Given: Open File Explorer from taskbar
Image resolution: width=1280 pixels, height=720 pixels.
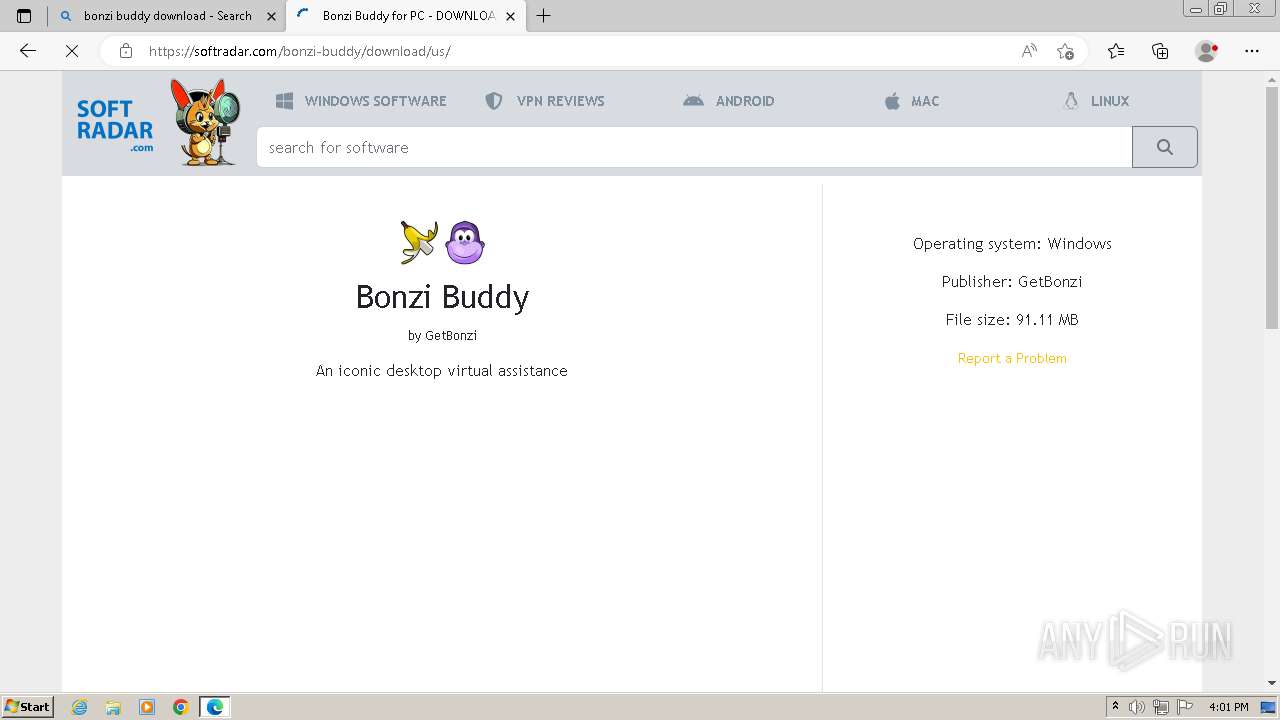Looking at the screenshot, I should [113, 707].
